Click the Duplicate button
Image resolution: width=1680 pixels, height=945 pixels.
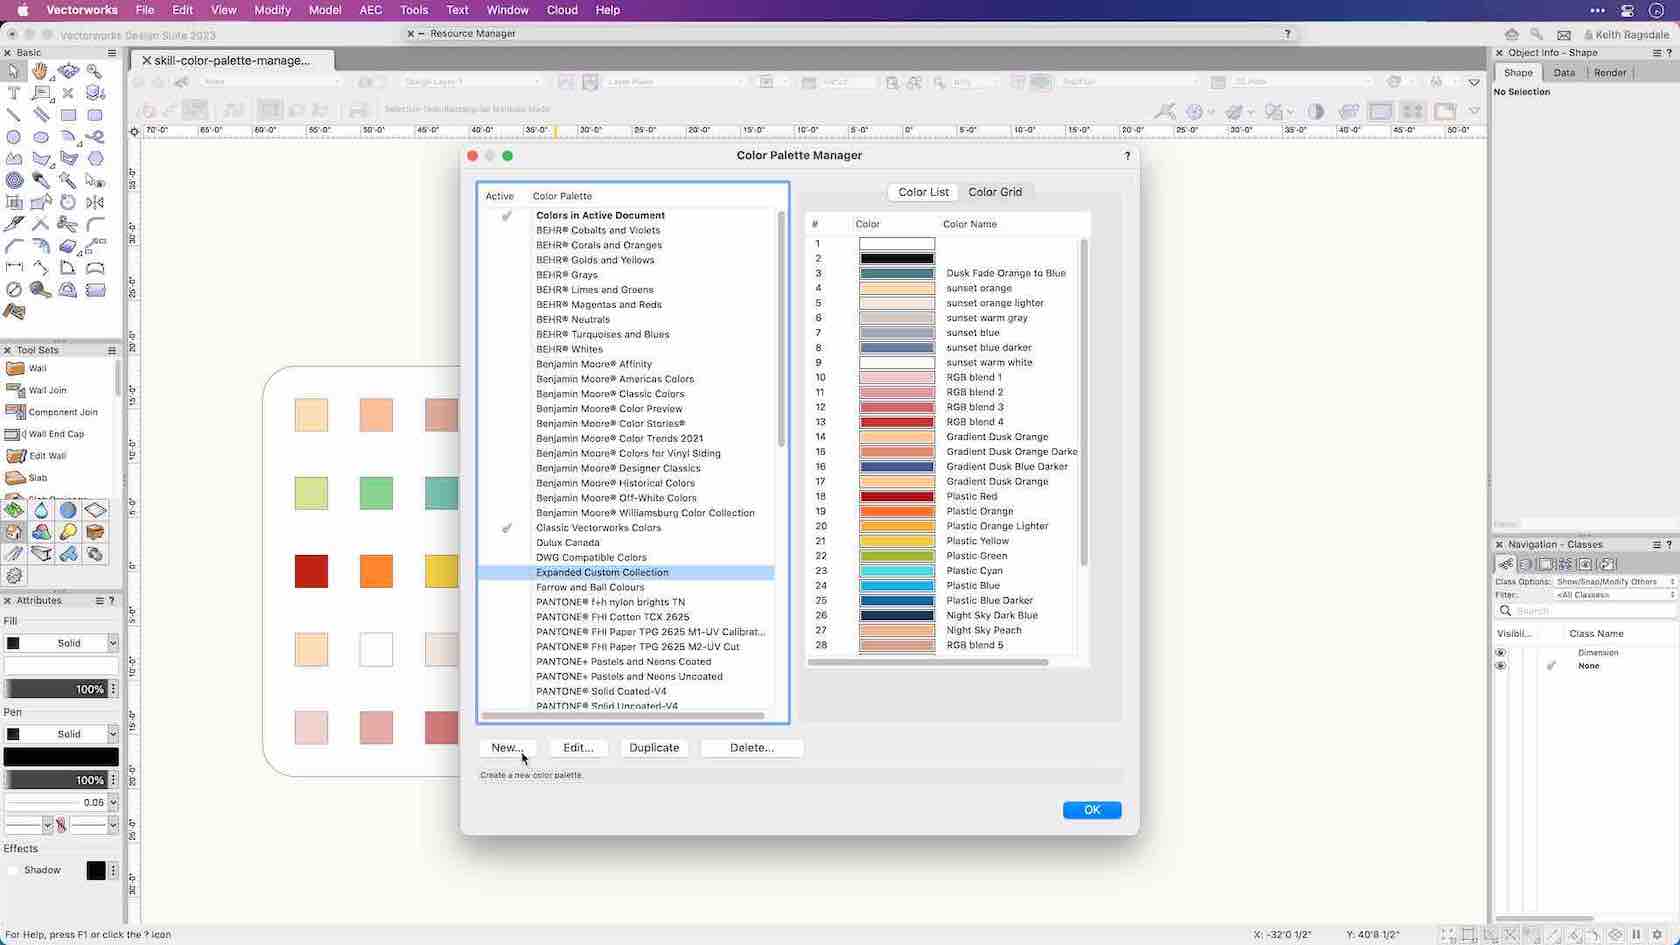[x=654, y=748]
